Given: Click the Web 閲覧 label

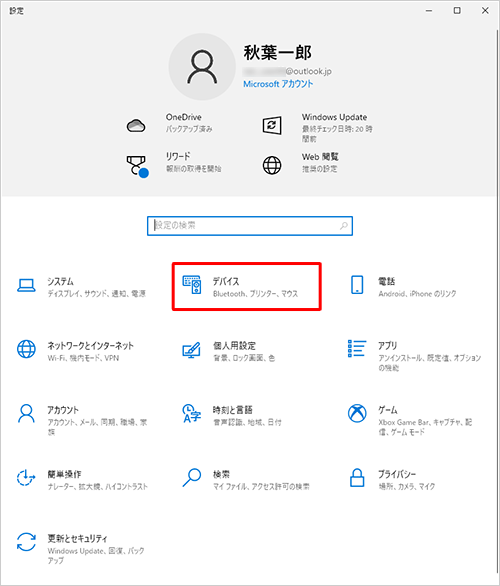Looking at the screenshot, I should tap(320, 157).
